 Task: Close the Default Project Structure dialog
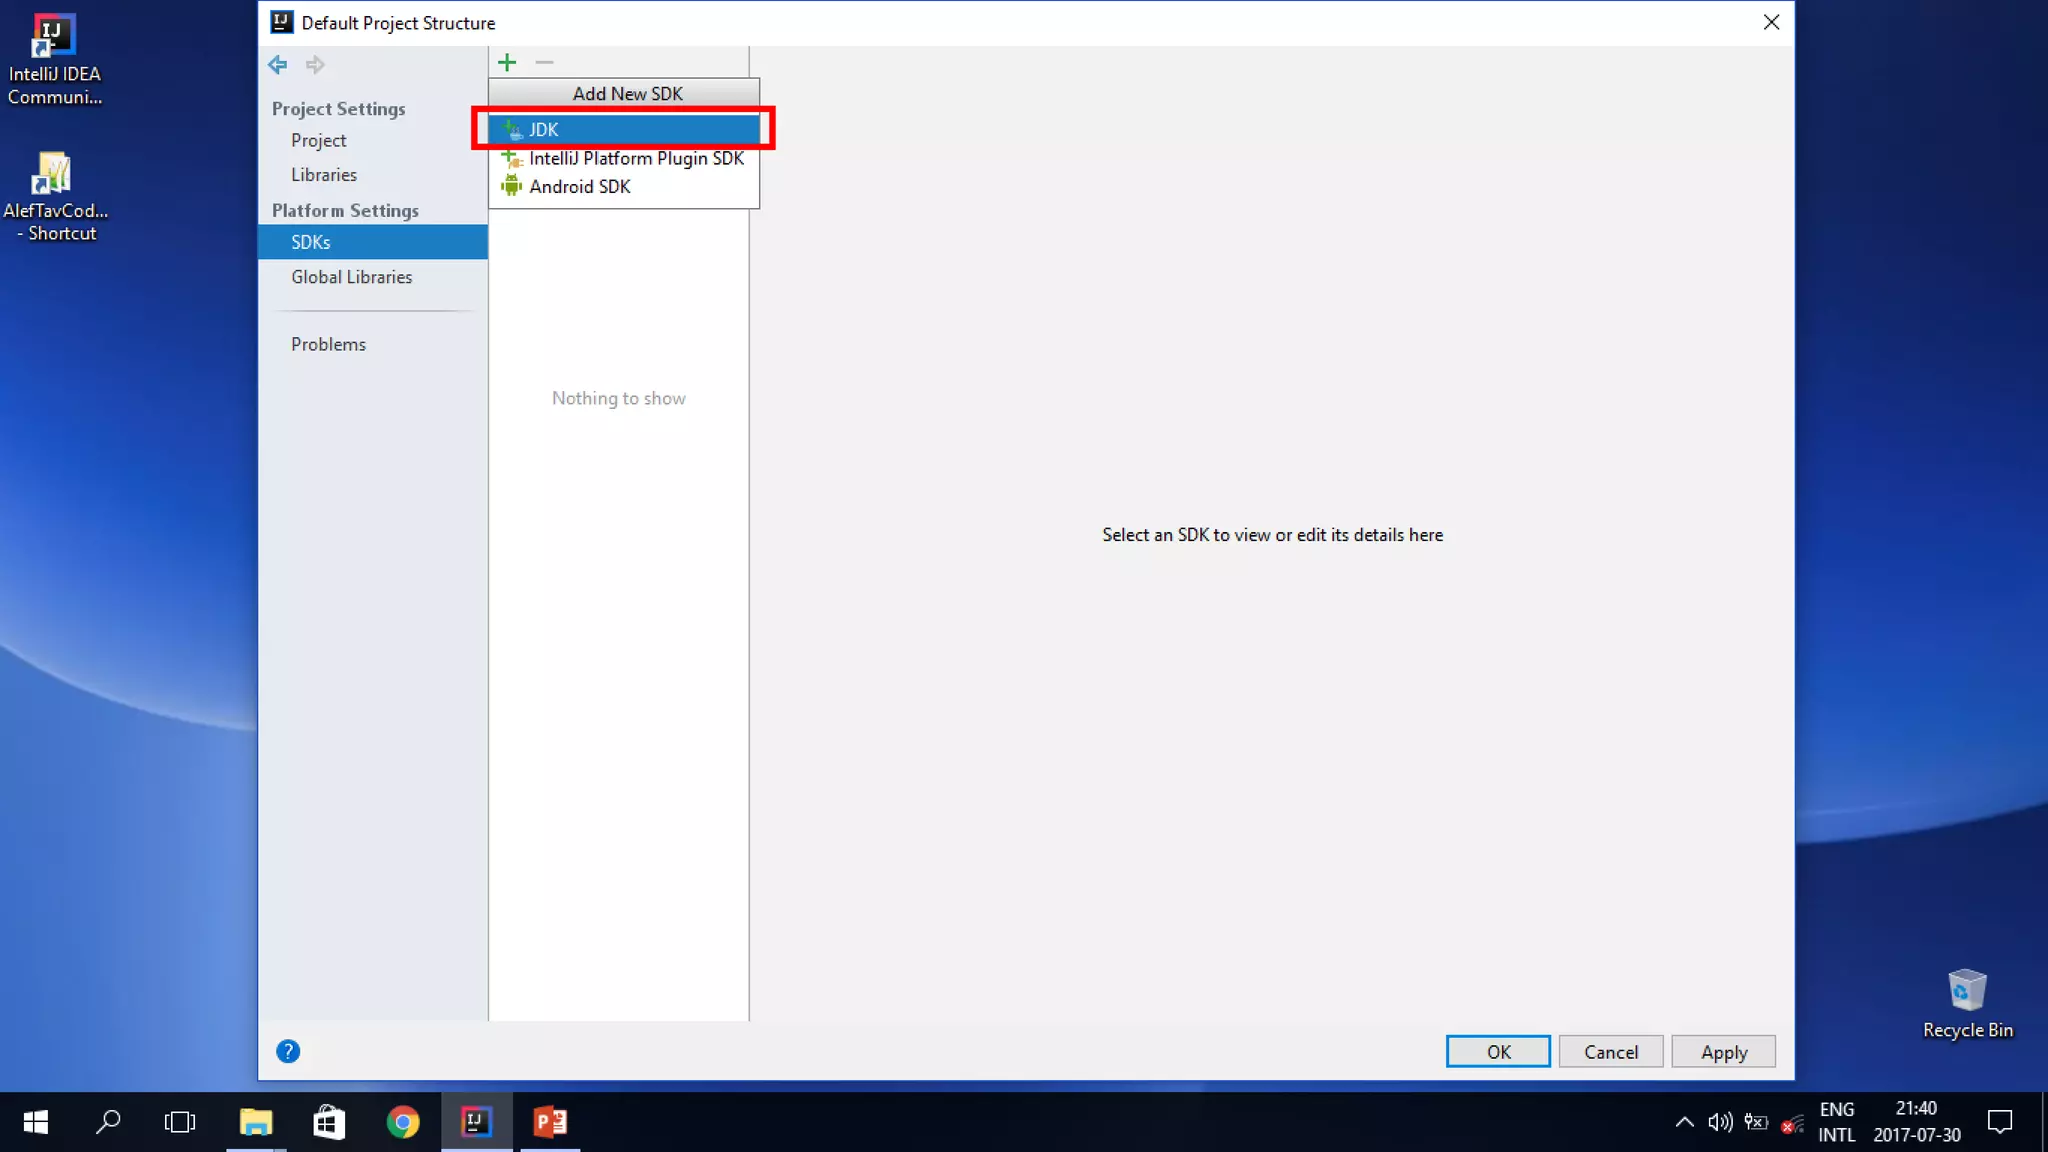pyautogui.click(x=1771, y=22)
